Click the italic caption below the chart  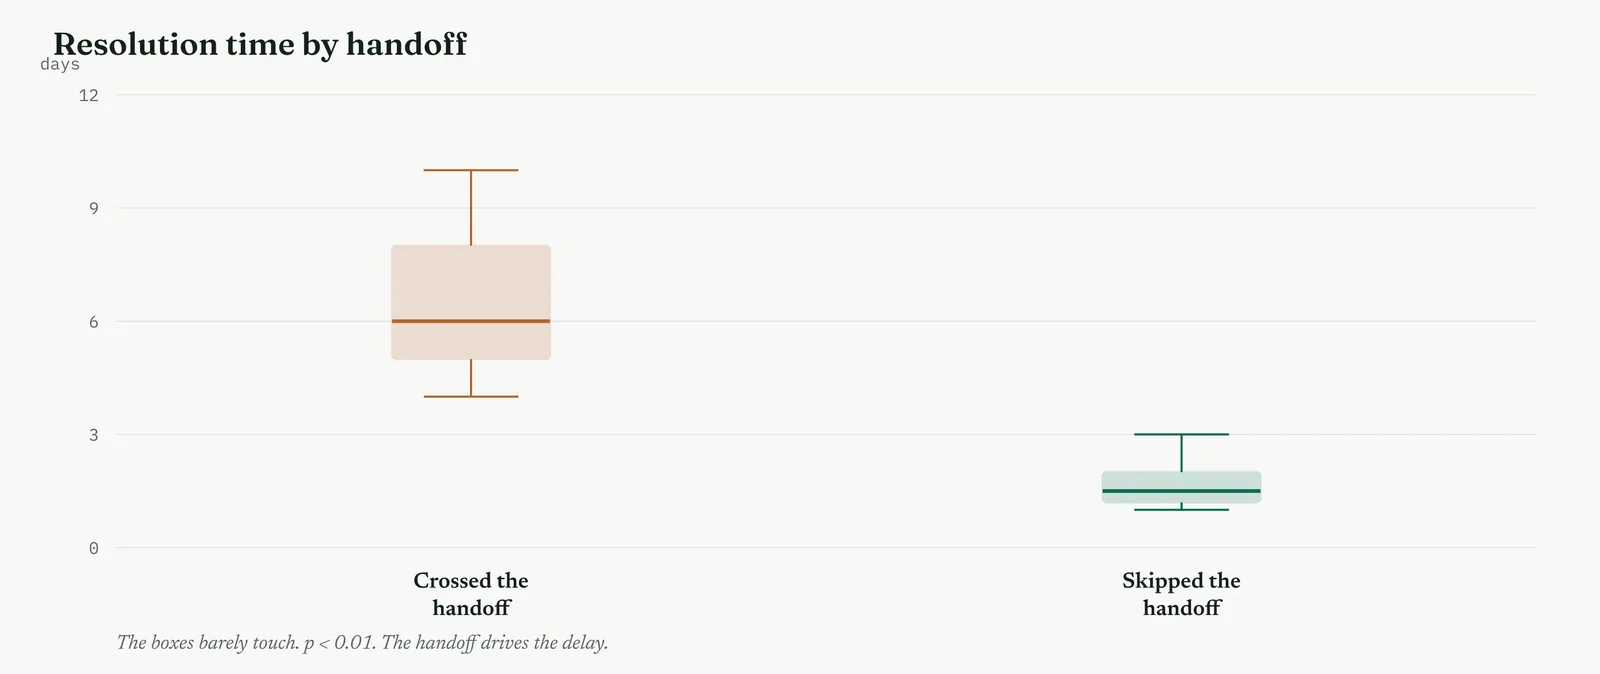coord(362,642)
